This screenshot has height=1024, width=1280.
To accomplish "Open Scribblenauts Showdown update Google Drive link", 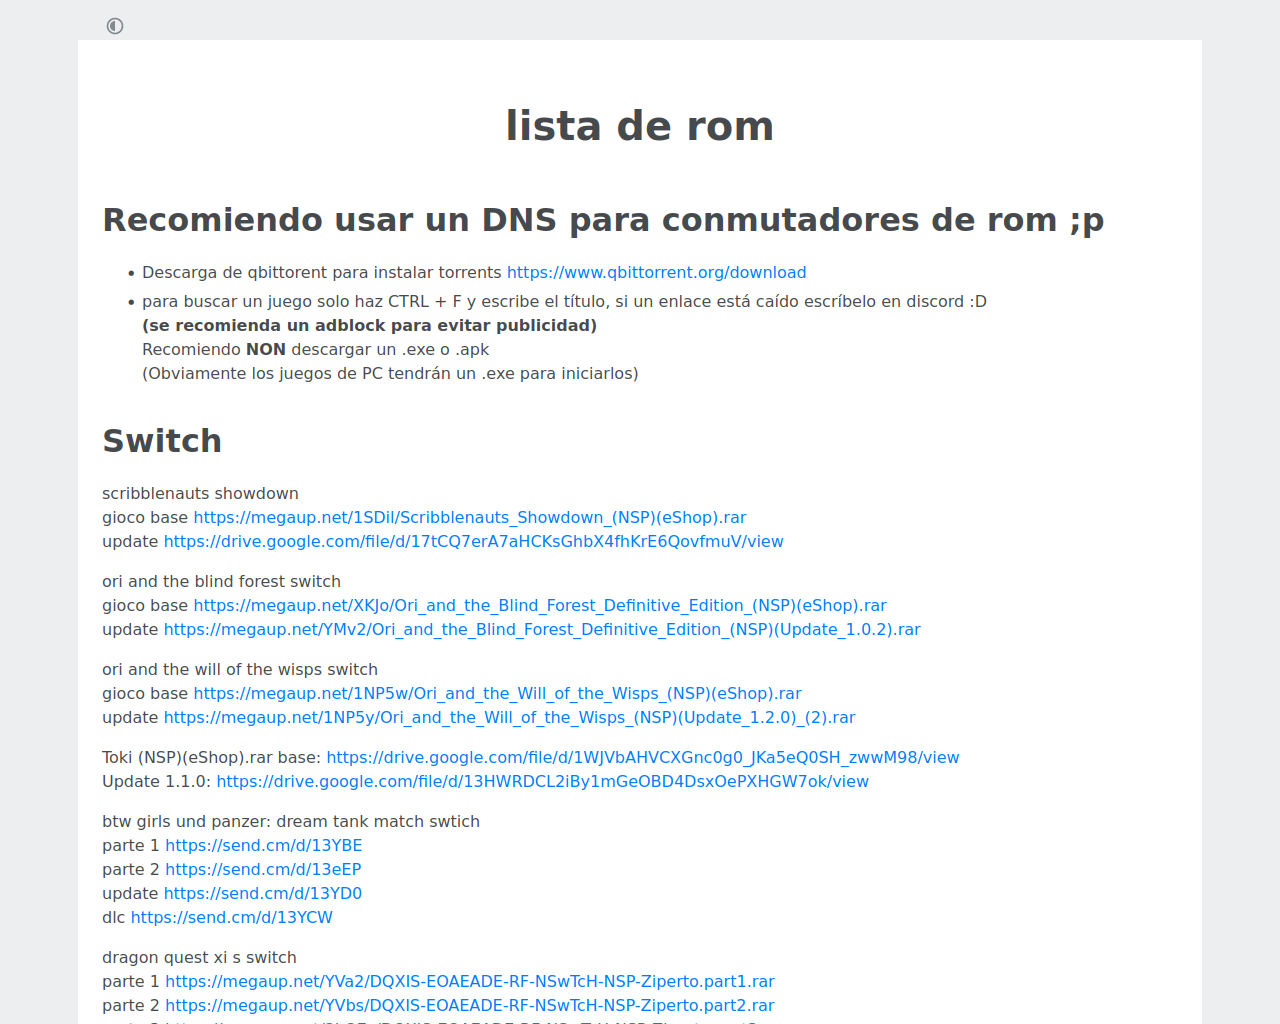I will coord(474,542).
